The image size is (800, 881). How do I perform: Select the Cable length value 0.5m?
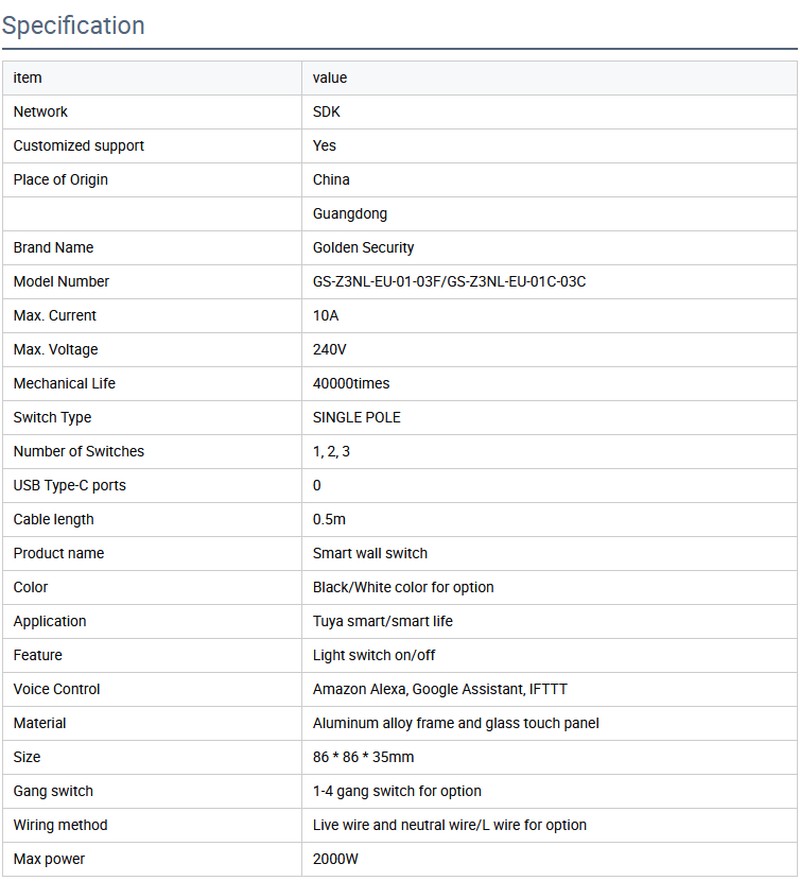[x=330, y=520]
